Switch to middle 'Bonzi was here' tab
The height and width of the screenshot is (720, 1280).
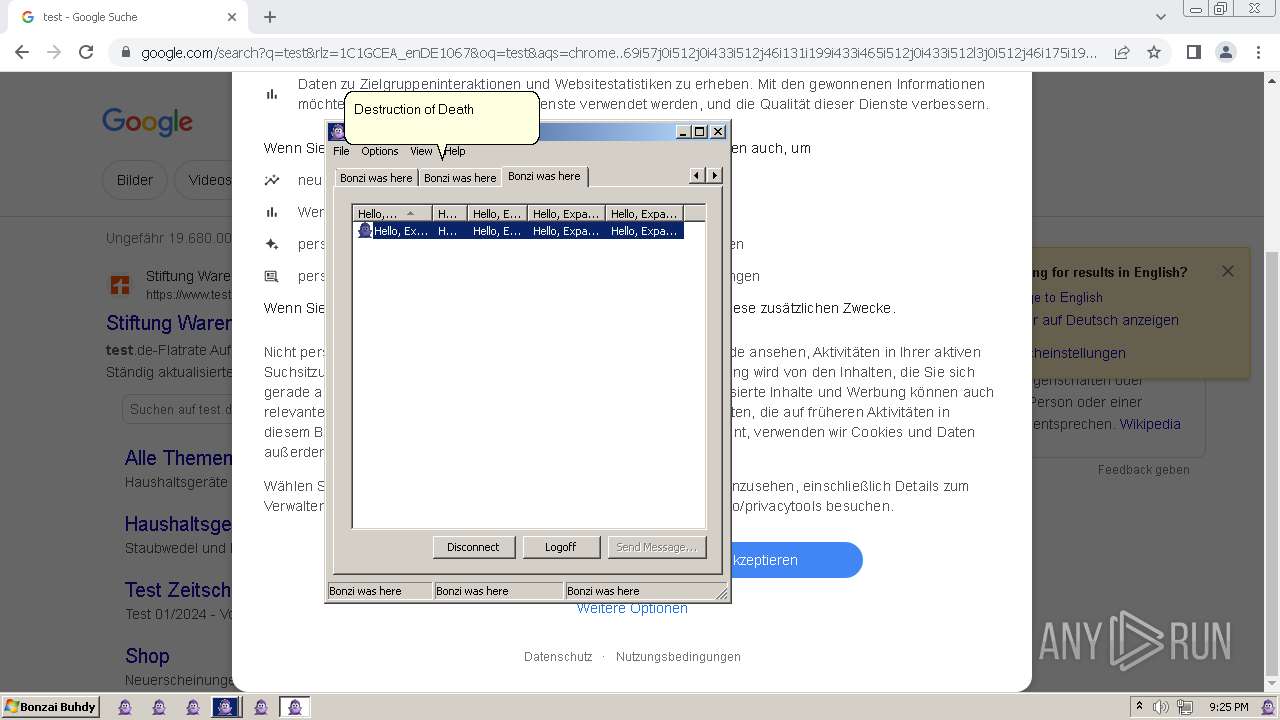[x=460, y=178]
